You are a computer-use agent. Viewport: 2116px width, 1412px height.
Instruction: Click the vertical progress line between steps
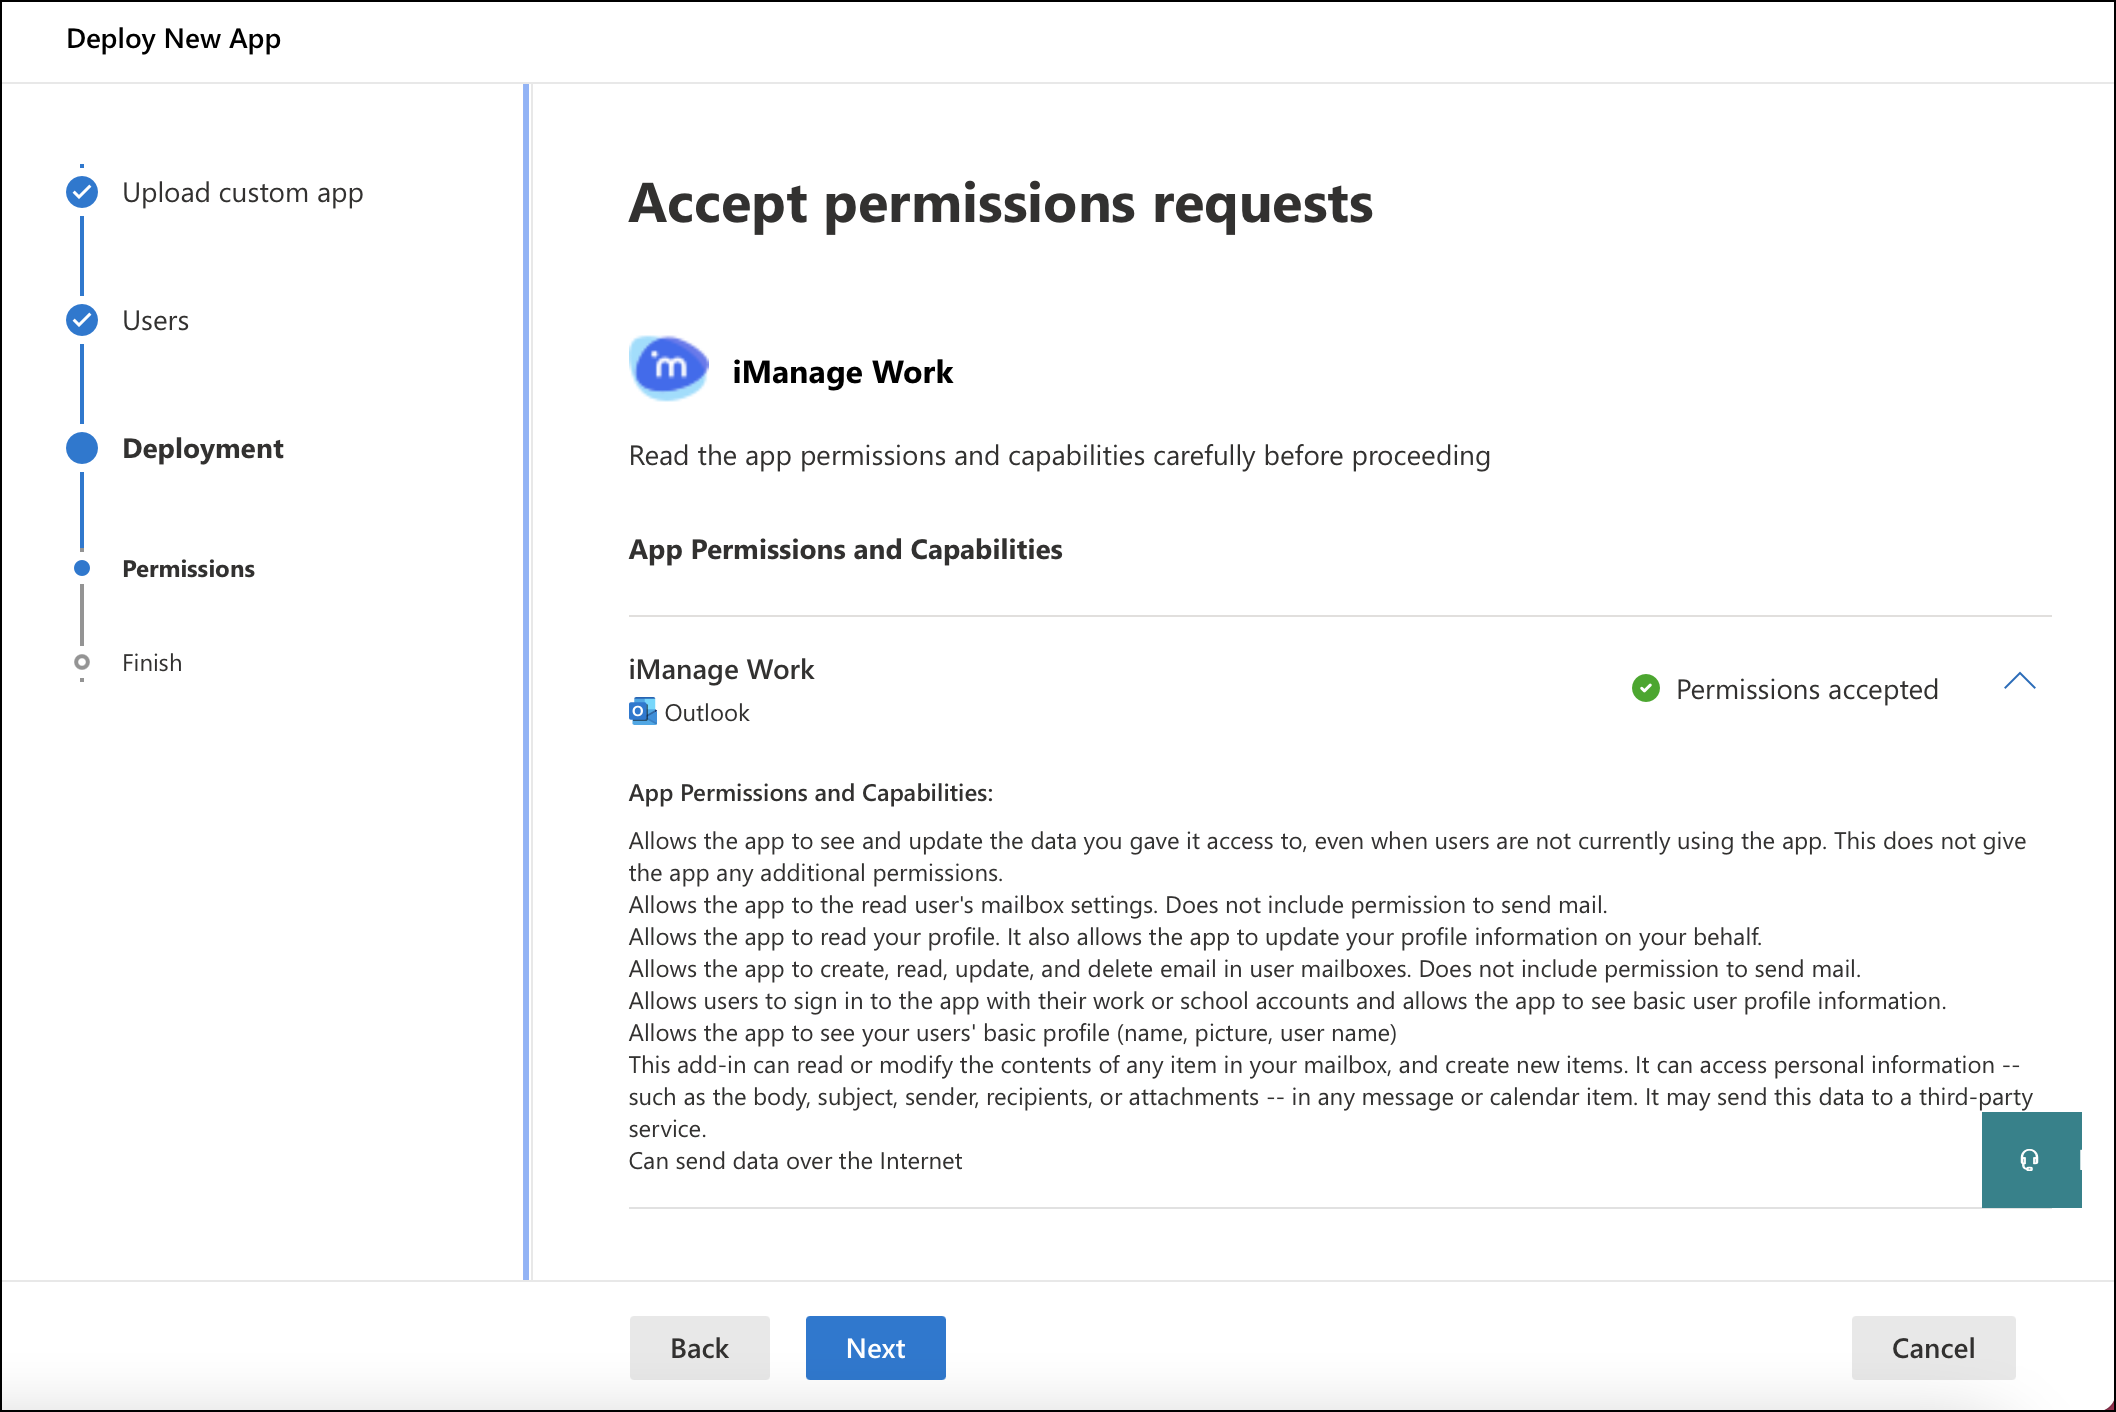pos(81,384)
